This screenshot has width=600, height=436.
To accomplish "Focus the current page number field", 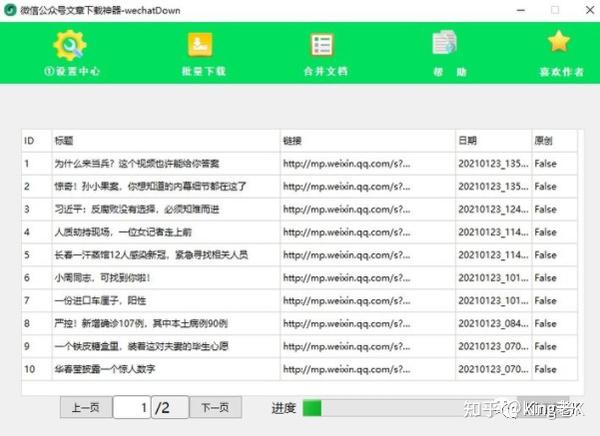I will 132,407.
